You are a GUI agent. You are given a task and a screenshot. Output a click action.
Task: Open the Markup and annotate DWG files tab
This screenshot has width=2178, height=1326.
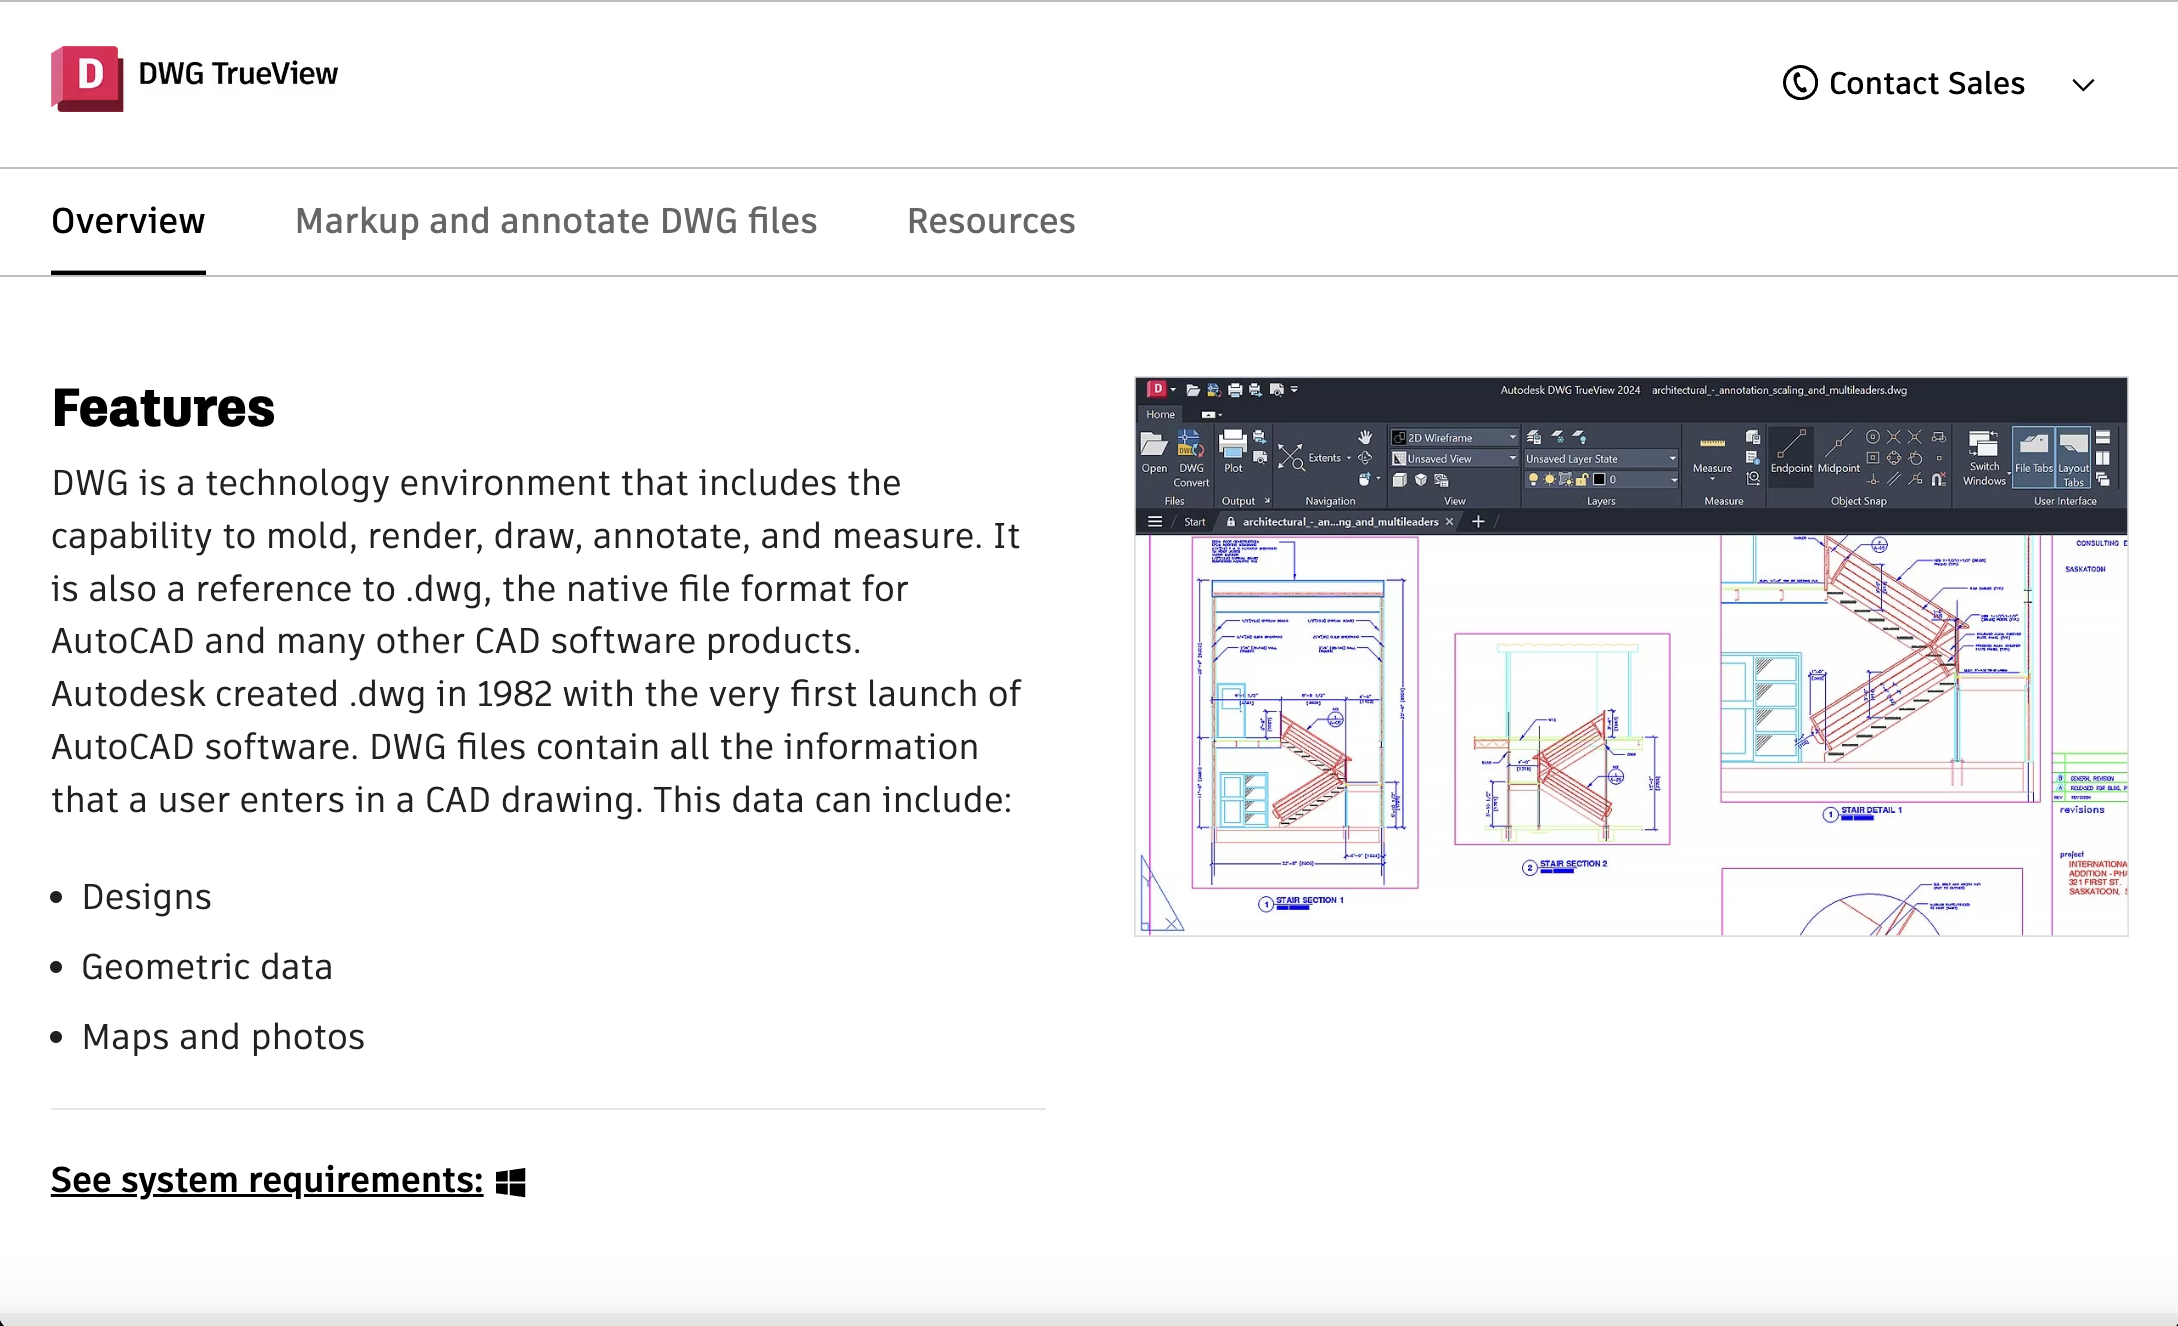pos(556,221)
